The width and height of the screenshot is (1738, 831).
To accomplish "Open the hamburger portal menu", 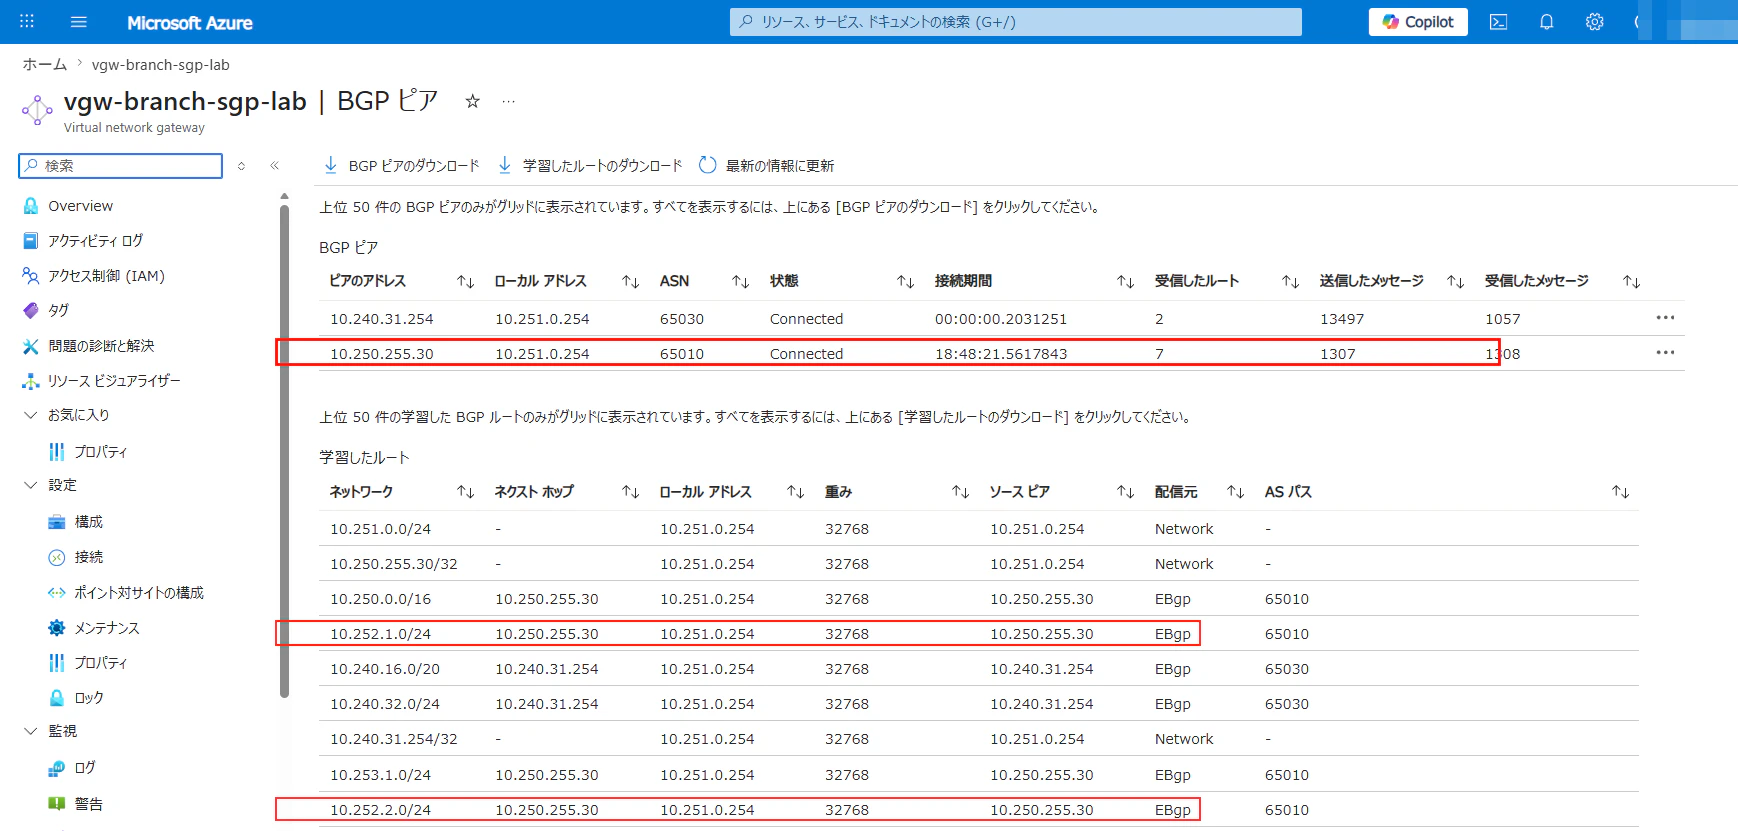I will [x=79, y=21].
